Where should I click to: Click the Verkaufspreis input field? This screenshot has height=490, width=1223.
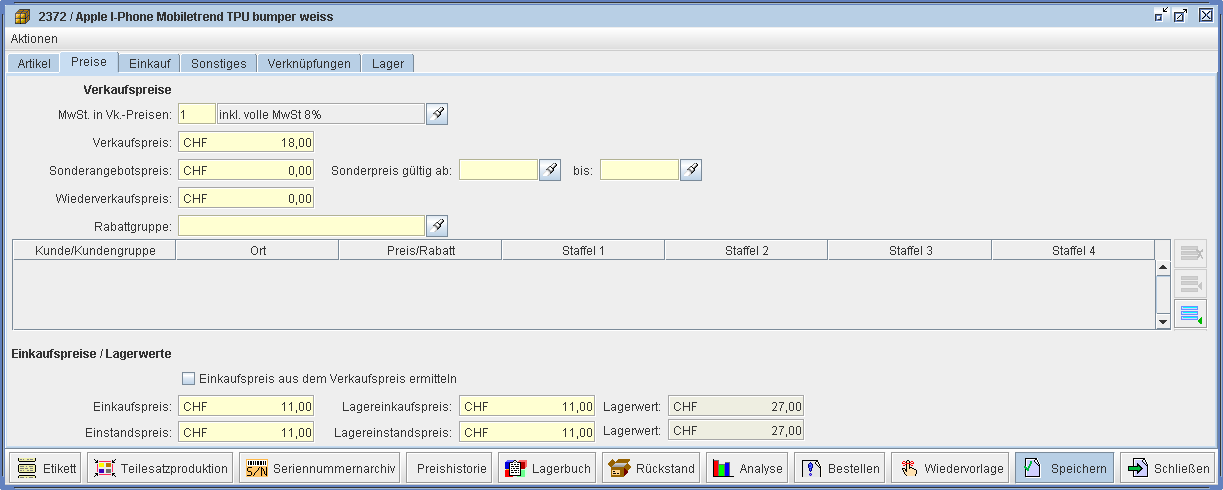(x=246, y=142)
